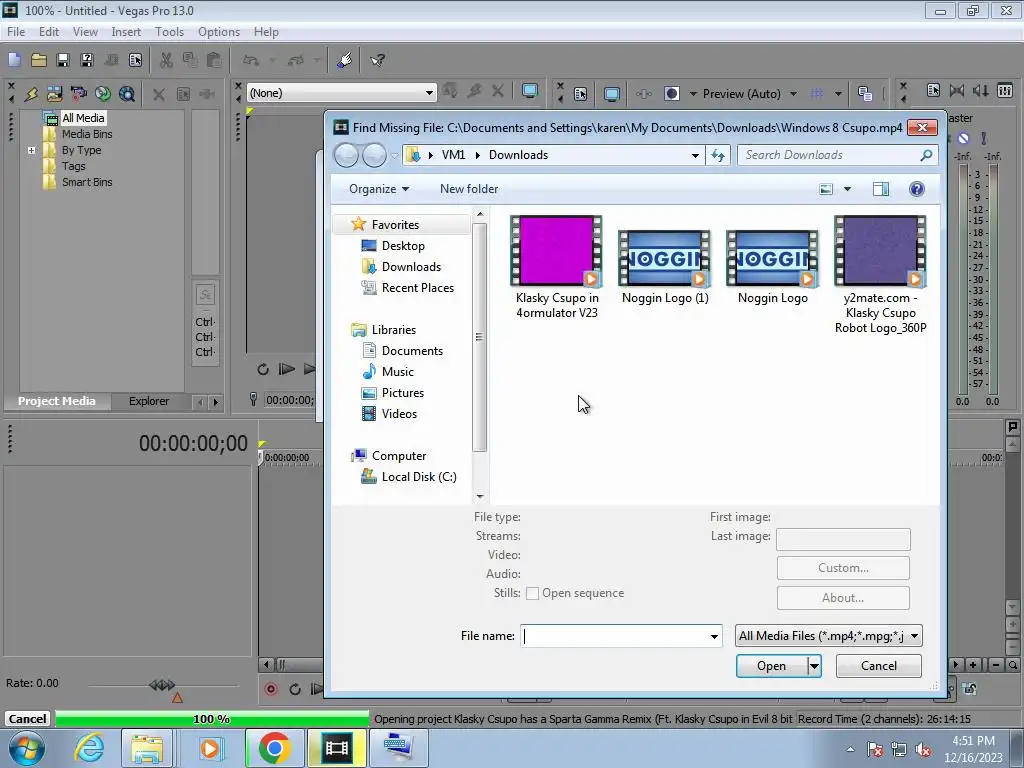
Task: Click the Record button below the timeline
Action: coord(271,689)
